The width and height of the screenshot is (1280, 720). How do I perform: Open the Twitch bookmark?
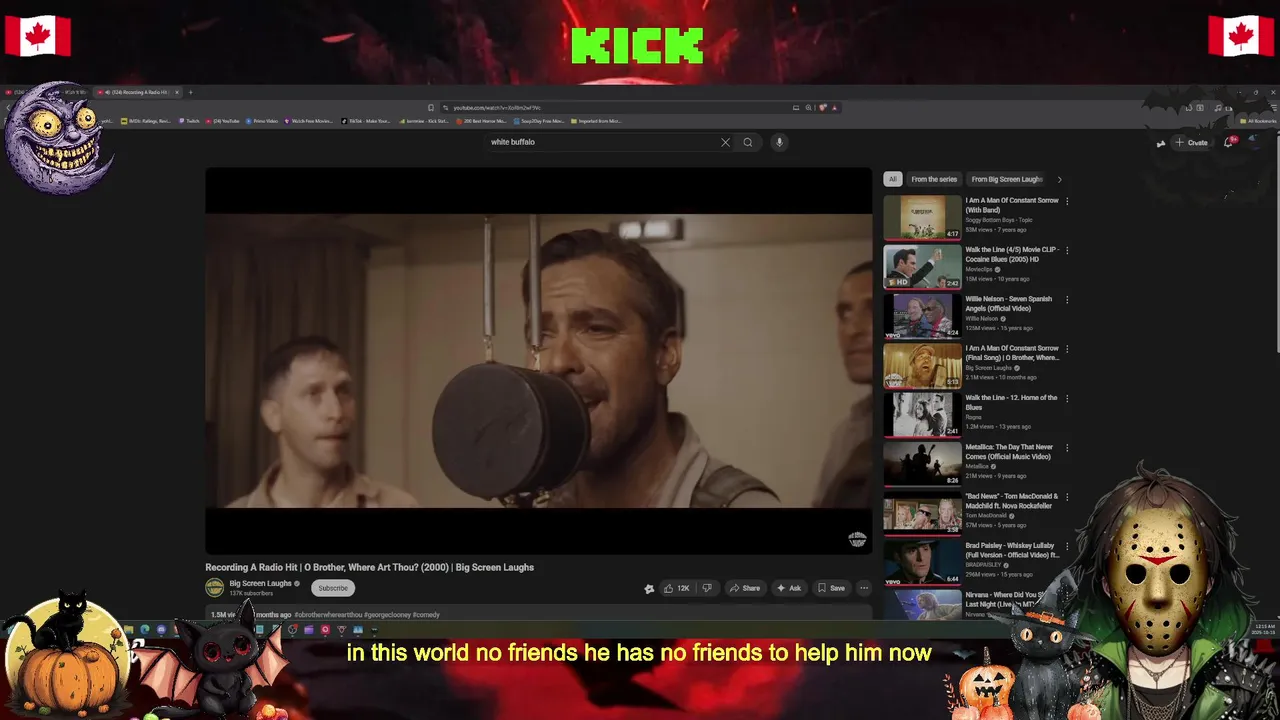190,121
